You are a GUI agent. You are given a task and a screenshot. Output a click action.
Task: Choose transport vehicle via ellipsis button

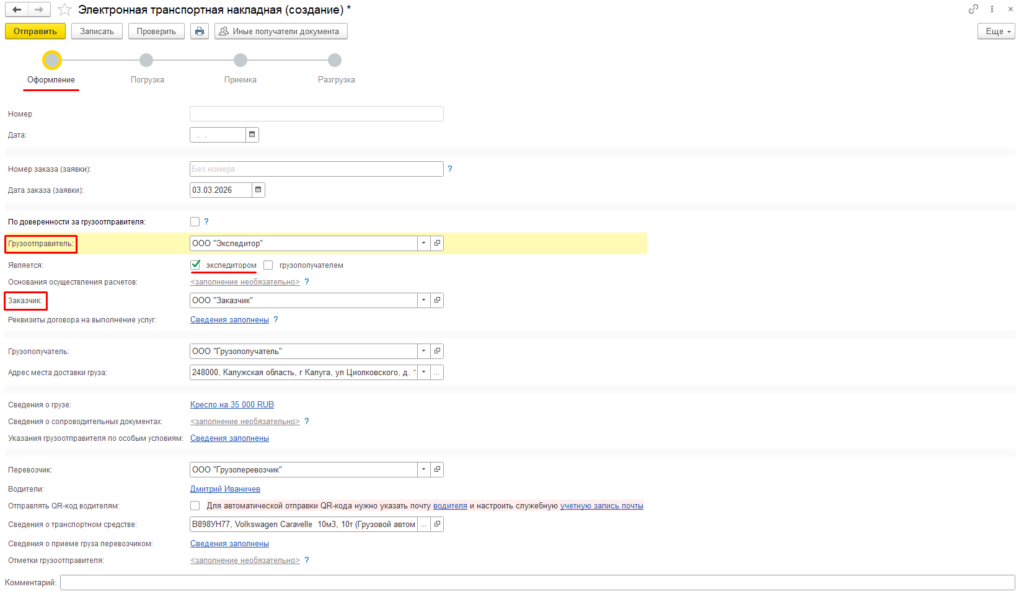click(424, 524)
